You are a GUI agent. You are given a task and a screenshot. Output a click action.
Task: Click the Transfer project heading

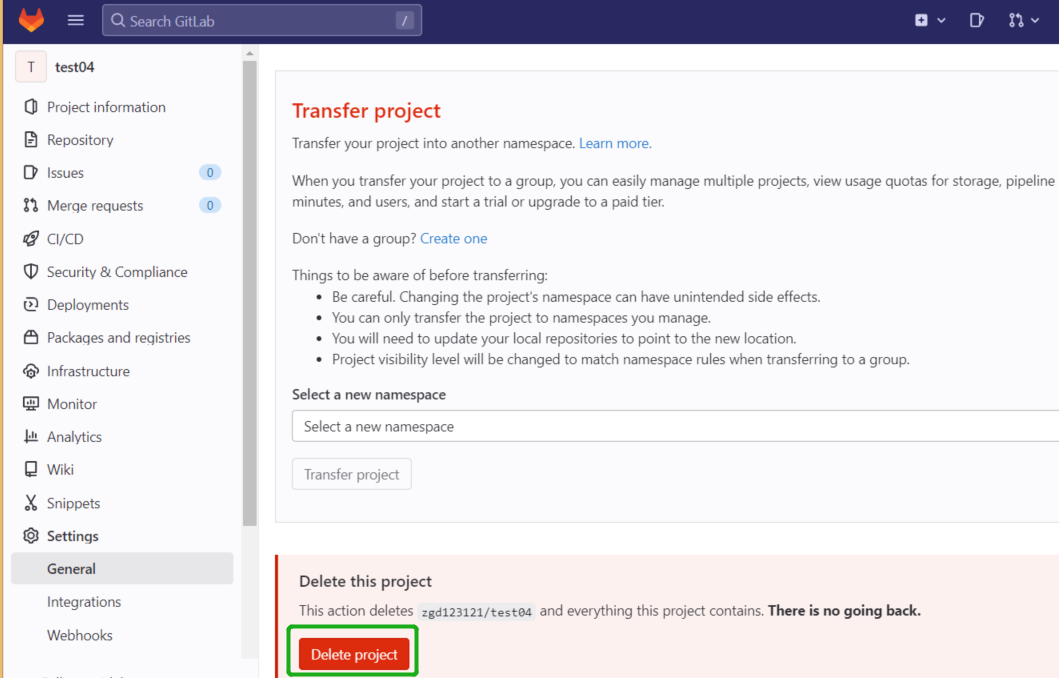pyautogui.click(x=366, y=110)
